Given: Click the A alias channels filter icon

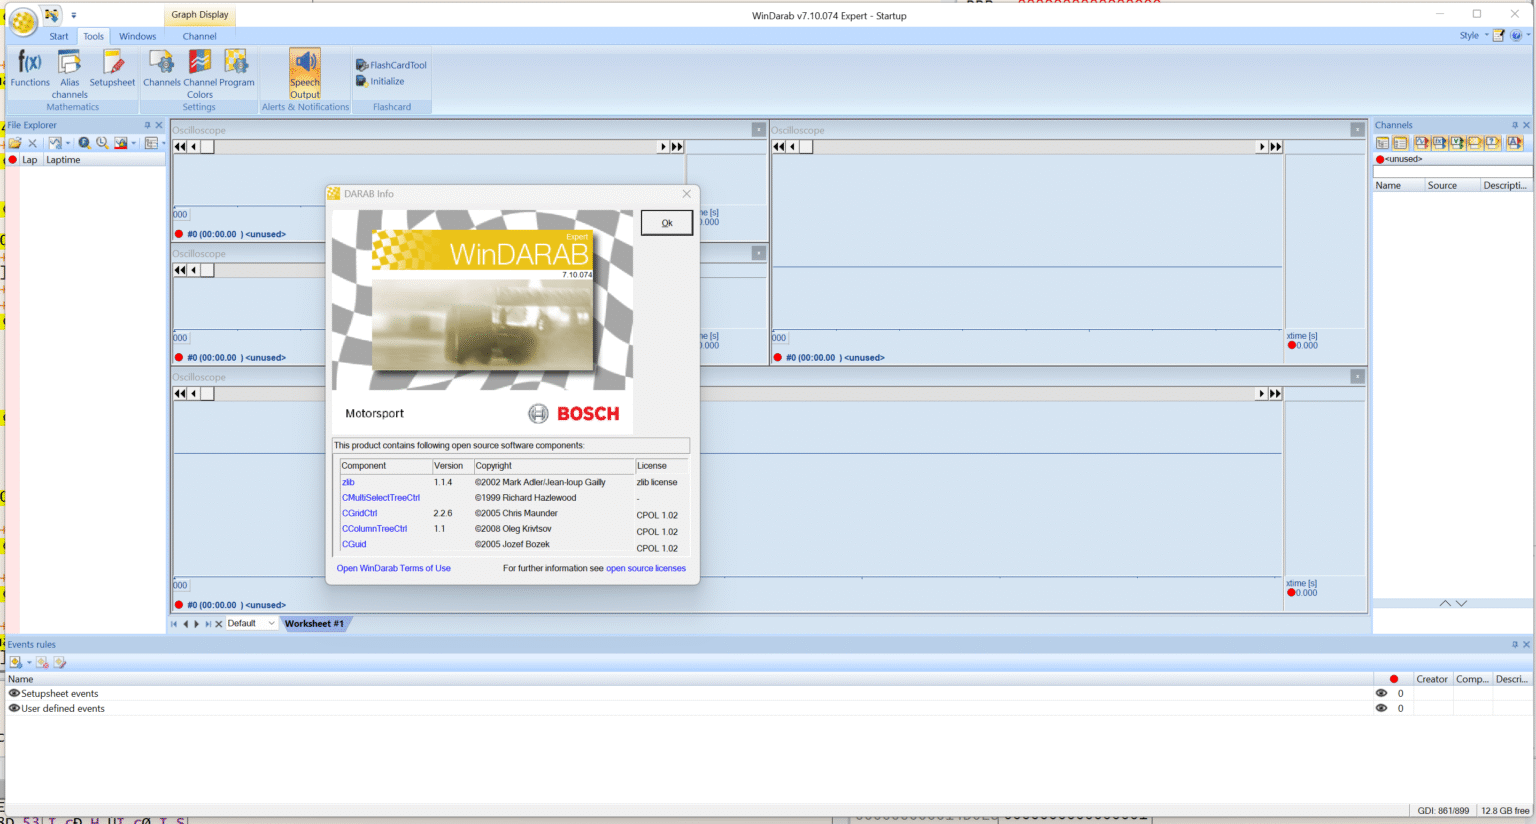Looking at the screenshot, I should (x=1515, y=143).
